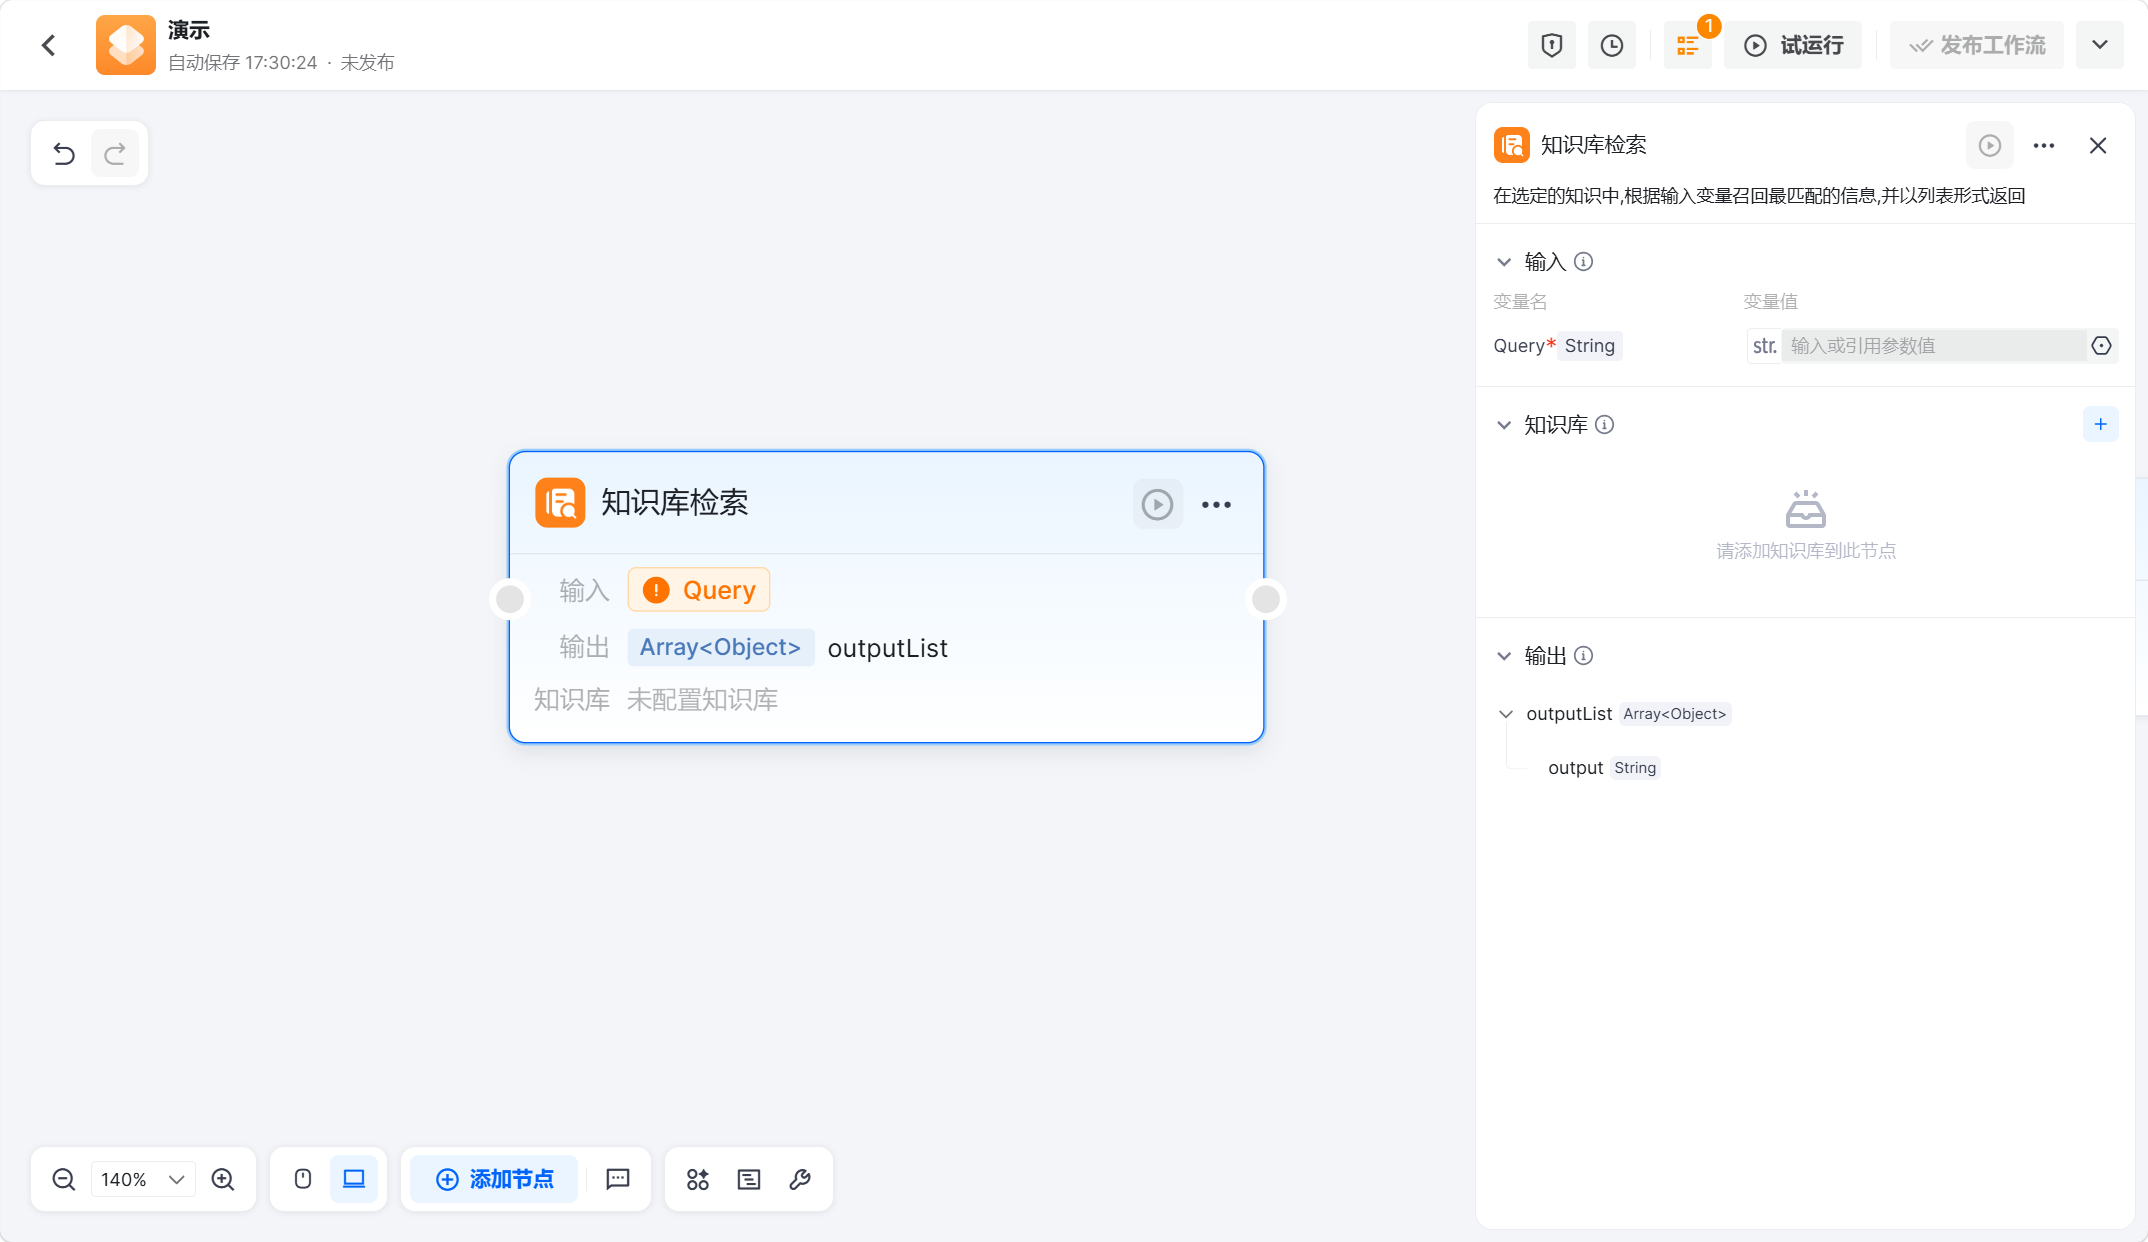The width and height of the screenshot is (2148, 1242).
Task: Open the 演示 workflow app icon
Action: [x=126, y=45]
